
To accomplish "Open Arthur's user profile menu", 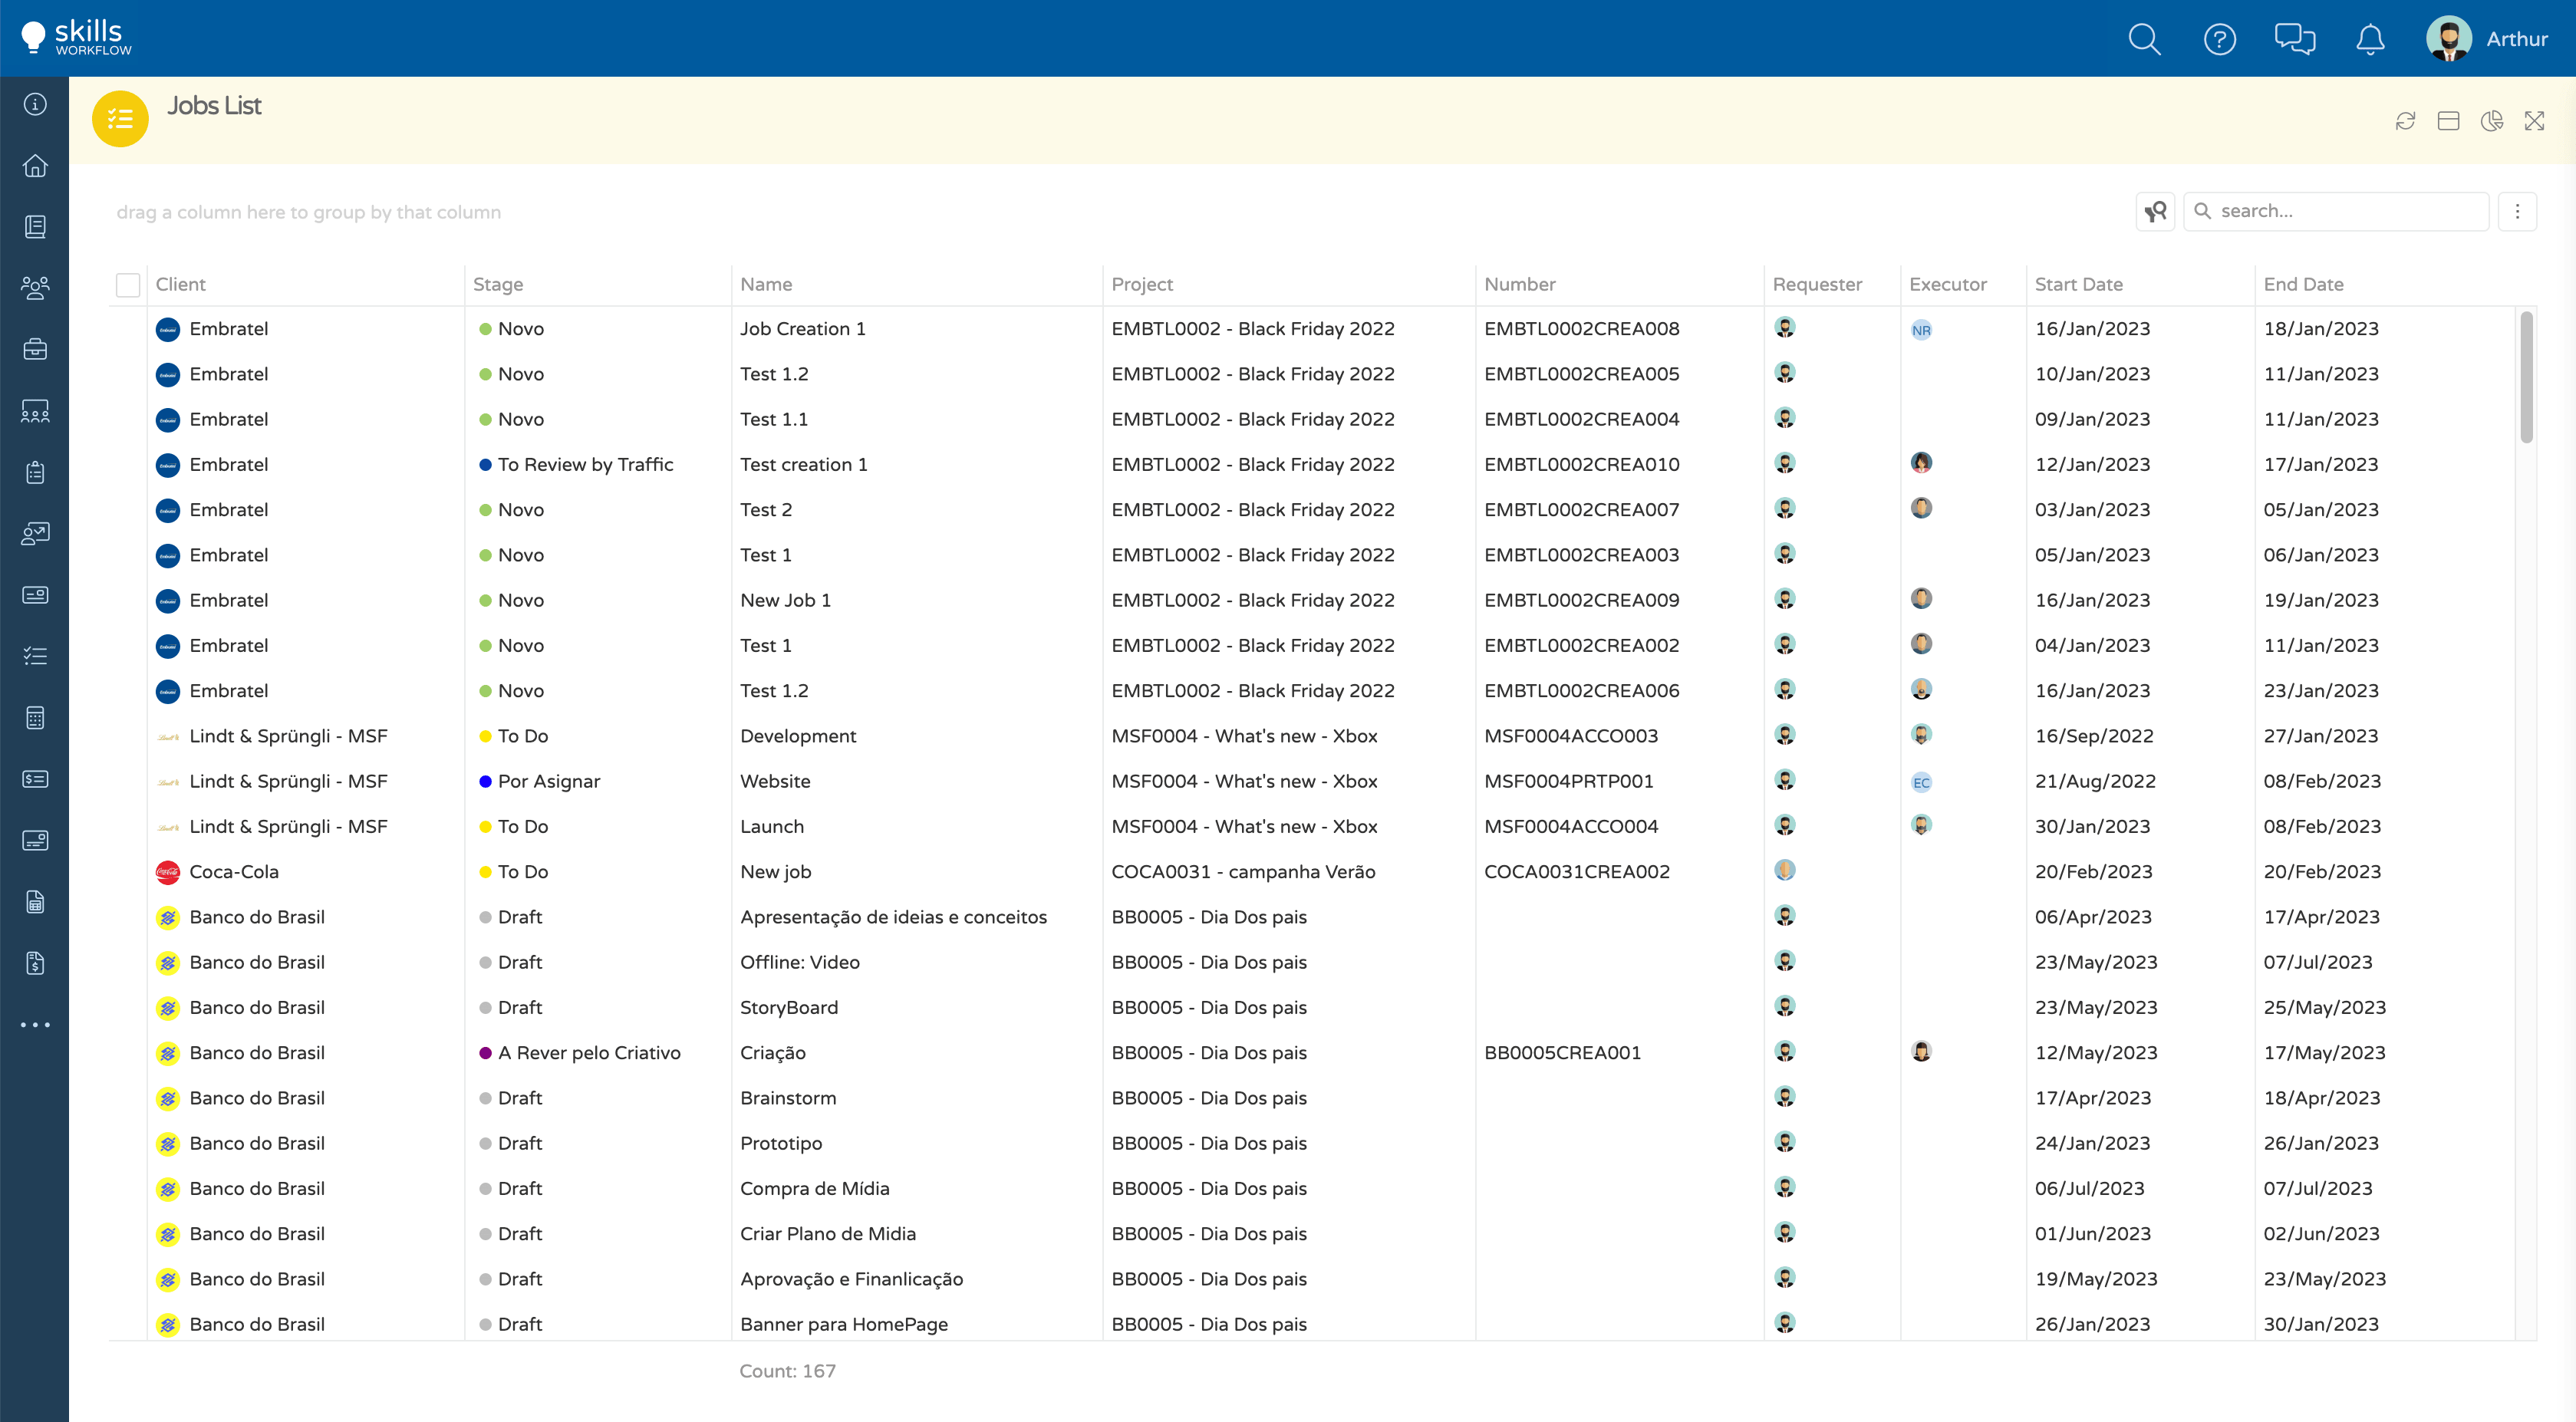I will pos(2487,39).
